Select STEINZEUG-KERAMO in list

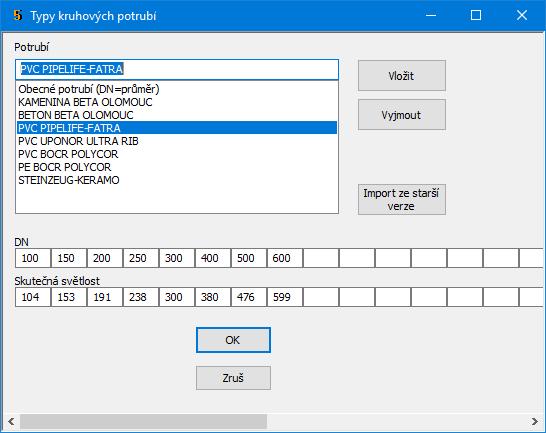click(x=177, y=180)
